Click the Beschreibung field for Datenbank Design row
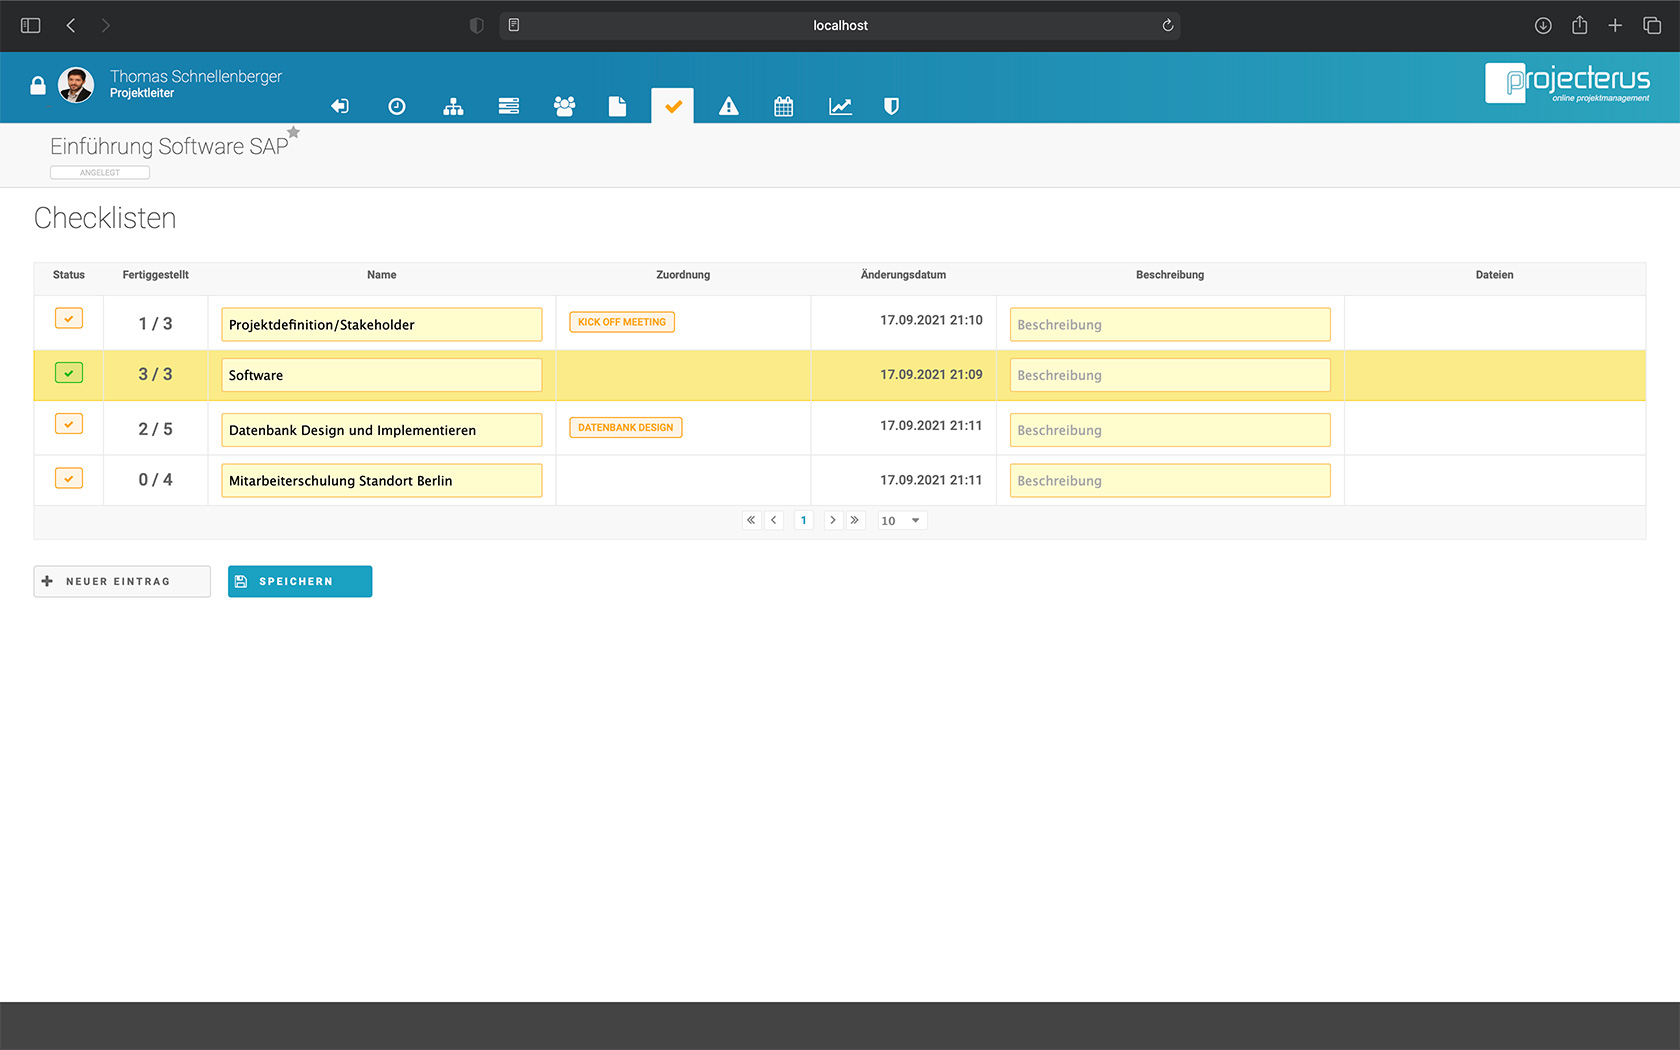 tap(1169, 430)
